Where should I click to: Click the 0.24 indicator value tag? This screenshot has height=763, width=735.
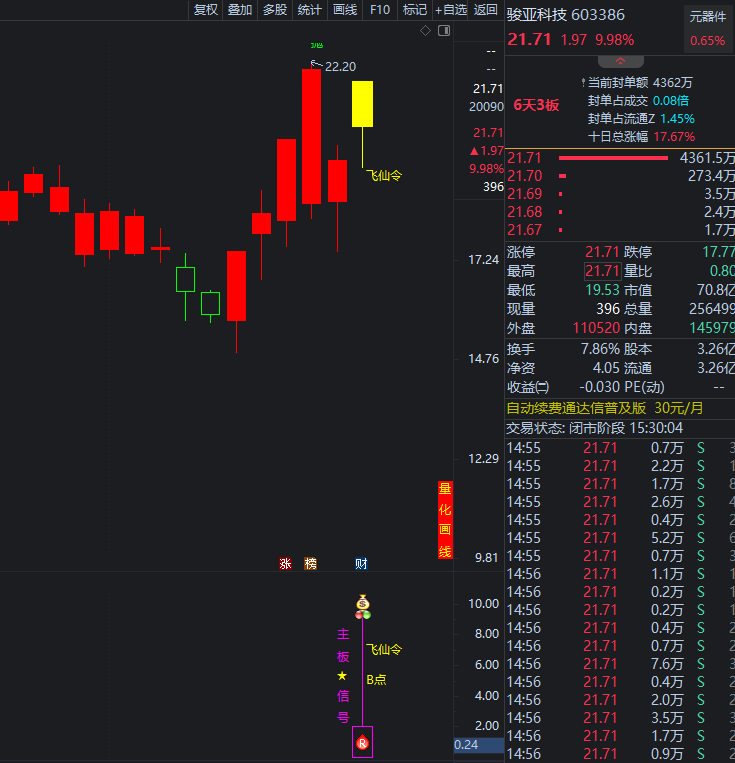[478, 745]
